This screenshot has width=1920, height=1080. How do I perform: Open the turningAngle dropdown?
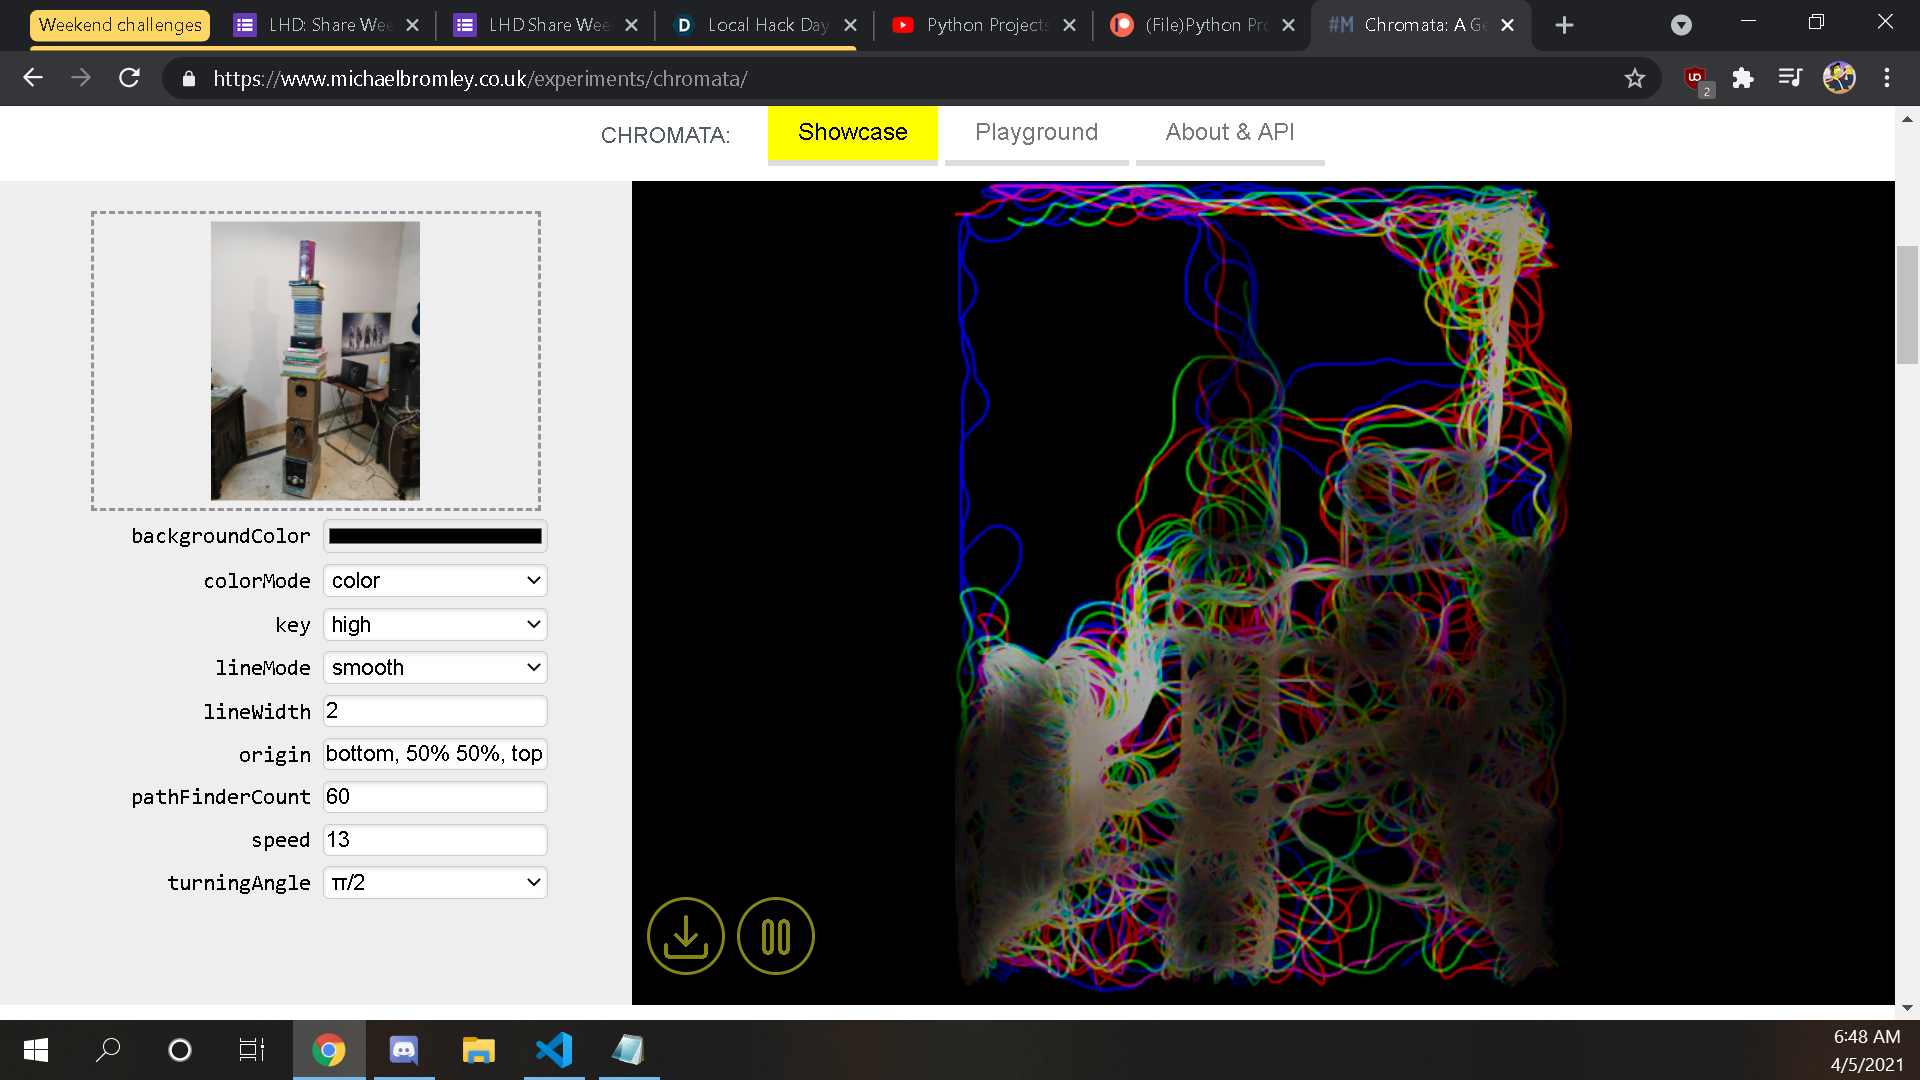[435, 883]
